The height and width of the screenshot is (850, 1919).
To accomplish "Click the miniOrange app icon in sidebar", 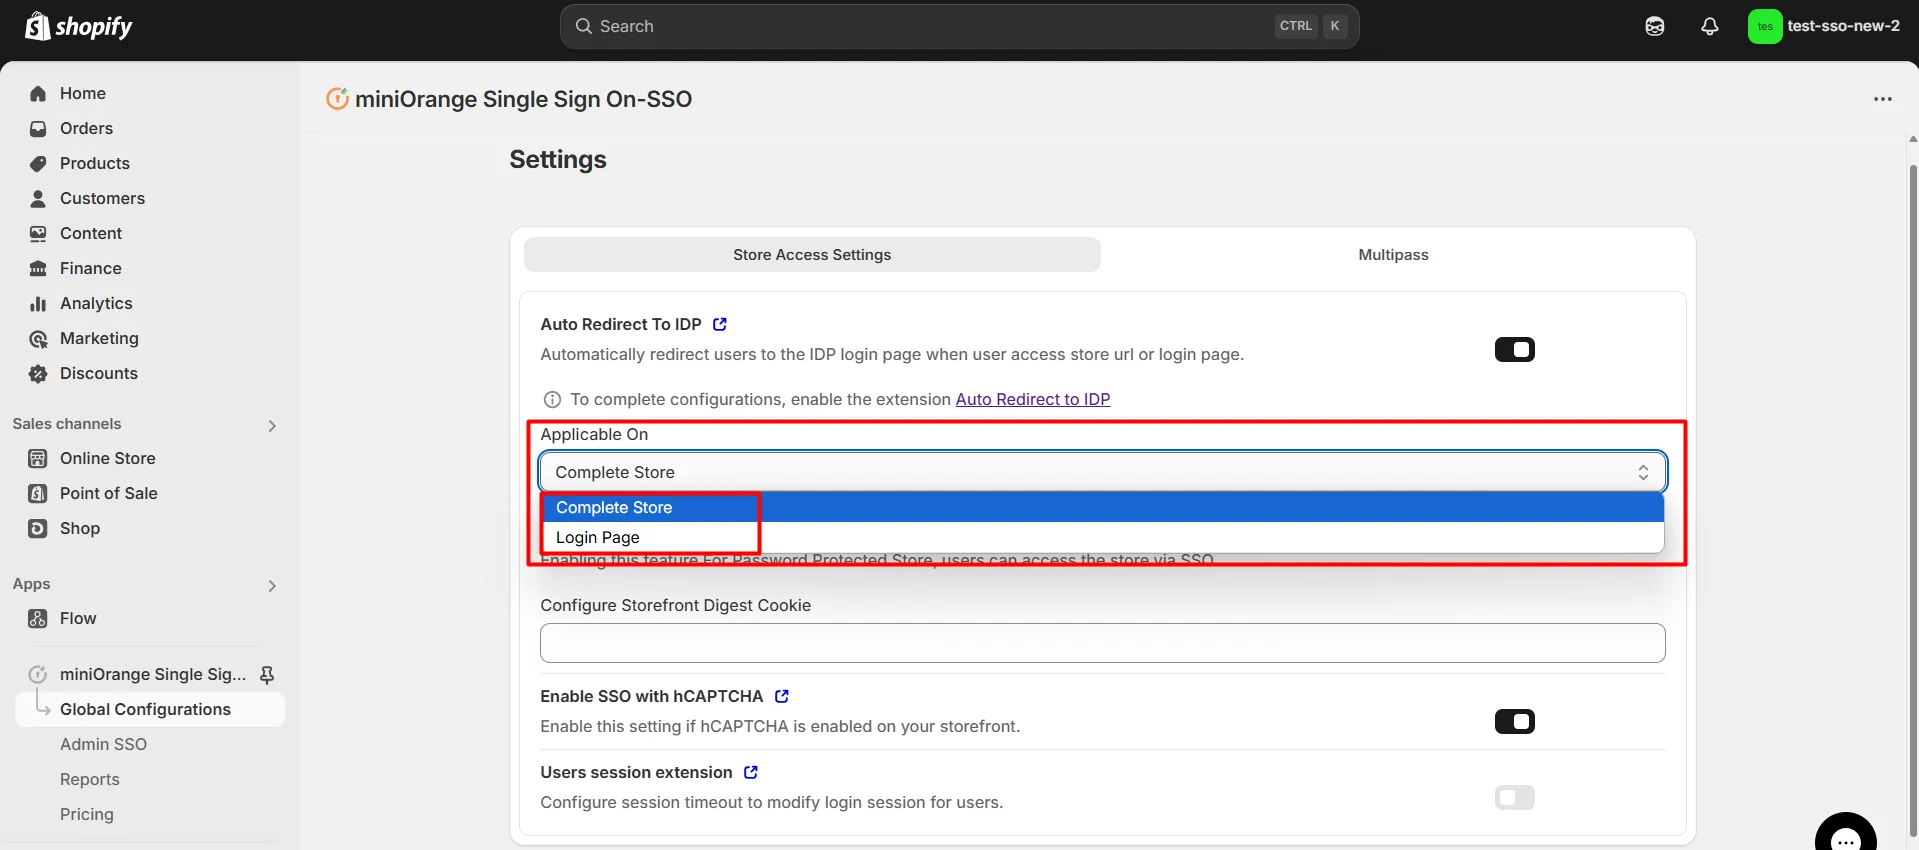I will coord(38,674).
